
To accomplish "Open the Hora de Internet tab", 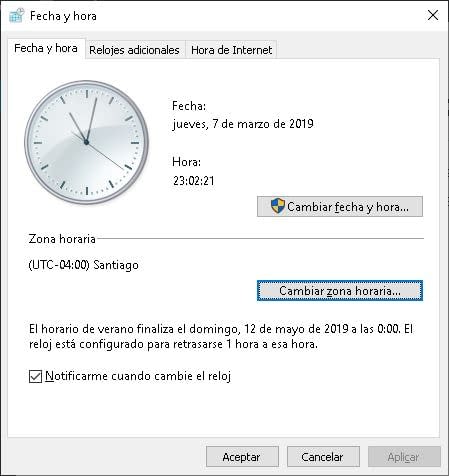I will point(231,50).
